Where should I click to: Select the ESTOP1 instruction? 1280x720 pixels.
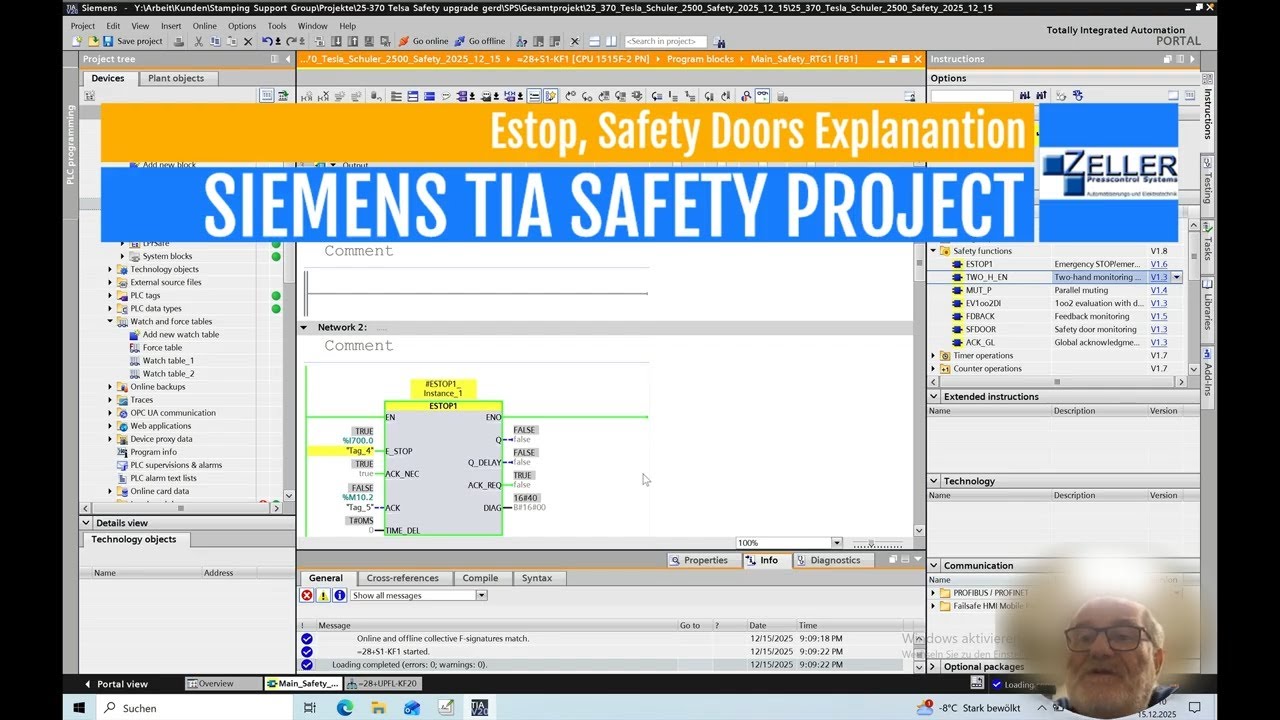979,264
